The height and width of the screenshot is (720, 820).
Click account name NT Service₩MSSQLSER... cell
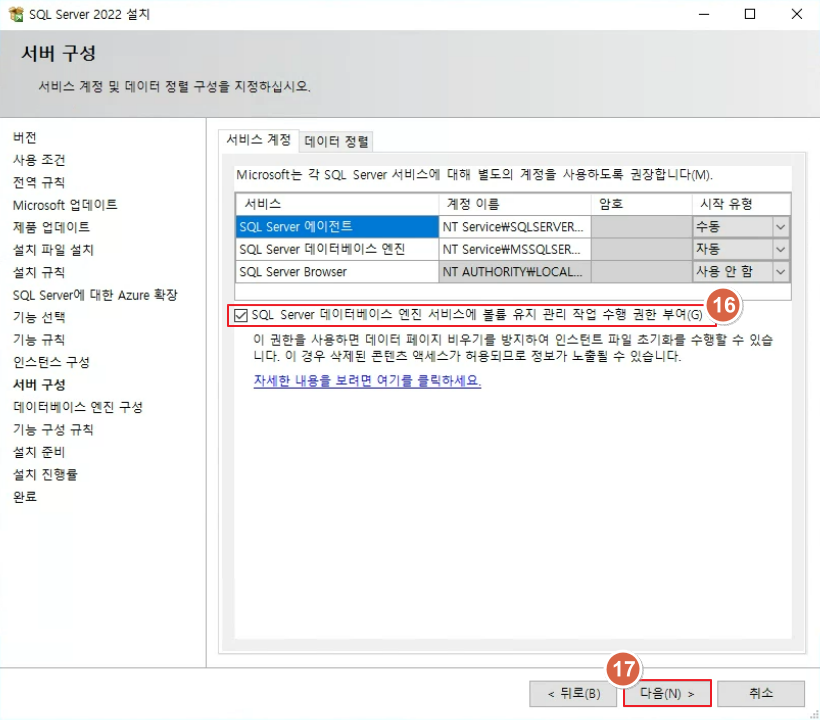point(515,249)
